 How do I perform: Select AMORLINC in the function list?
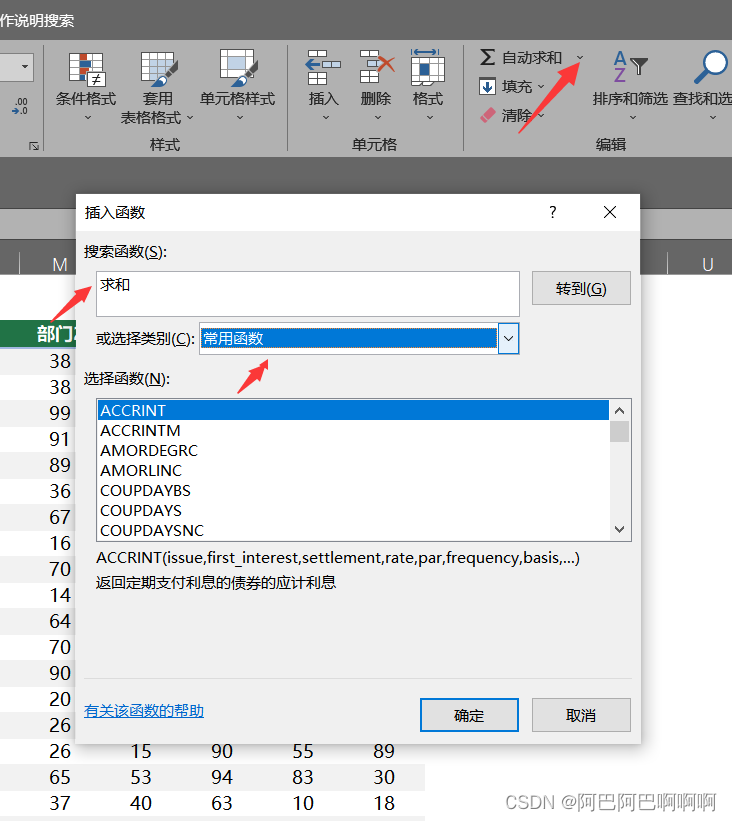click(353, 470)
